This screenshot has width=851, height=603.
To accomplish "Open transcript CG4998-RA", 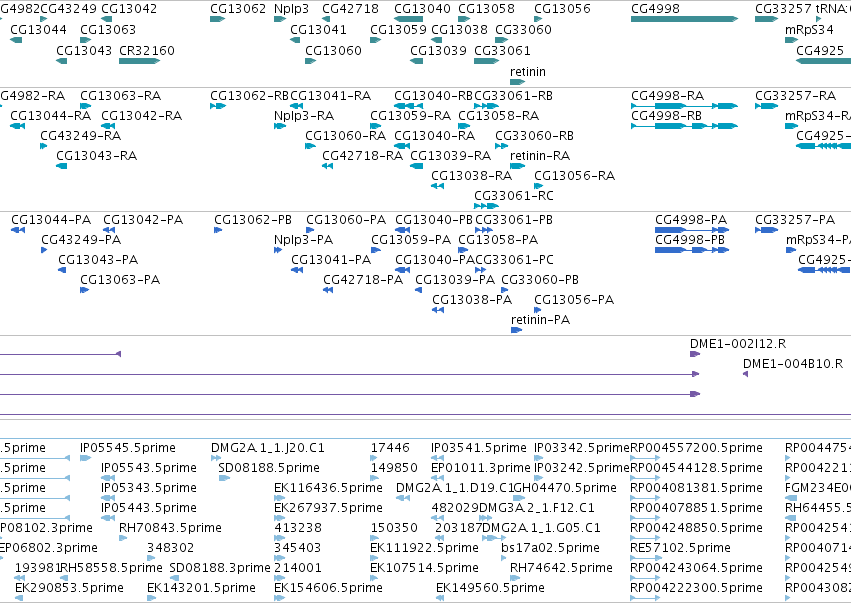I will [x=666, y=96].
